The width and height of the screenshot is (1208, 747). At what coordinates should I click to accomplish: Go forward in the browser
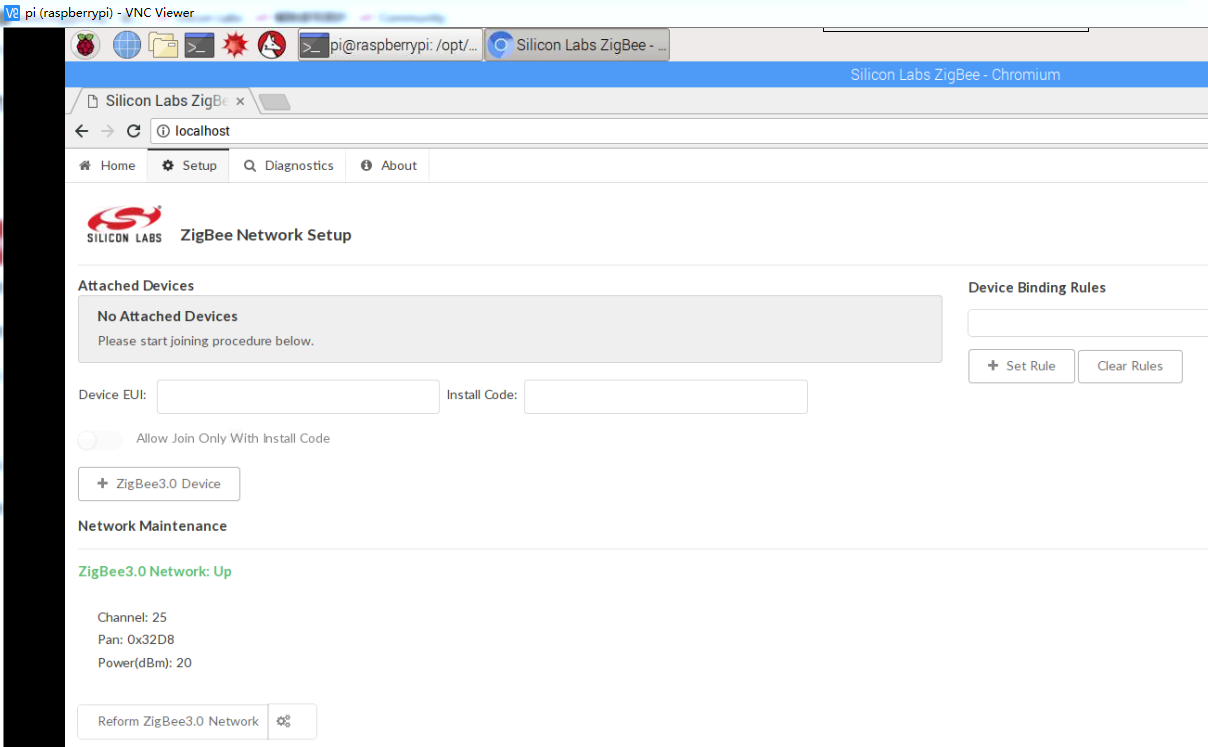[x=108, y=131]
